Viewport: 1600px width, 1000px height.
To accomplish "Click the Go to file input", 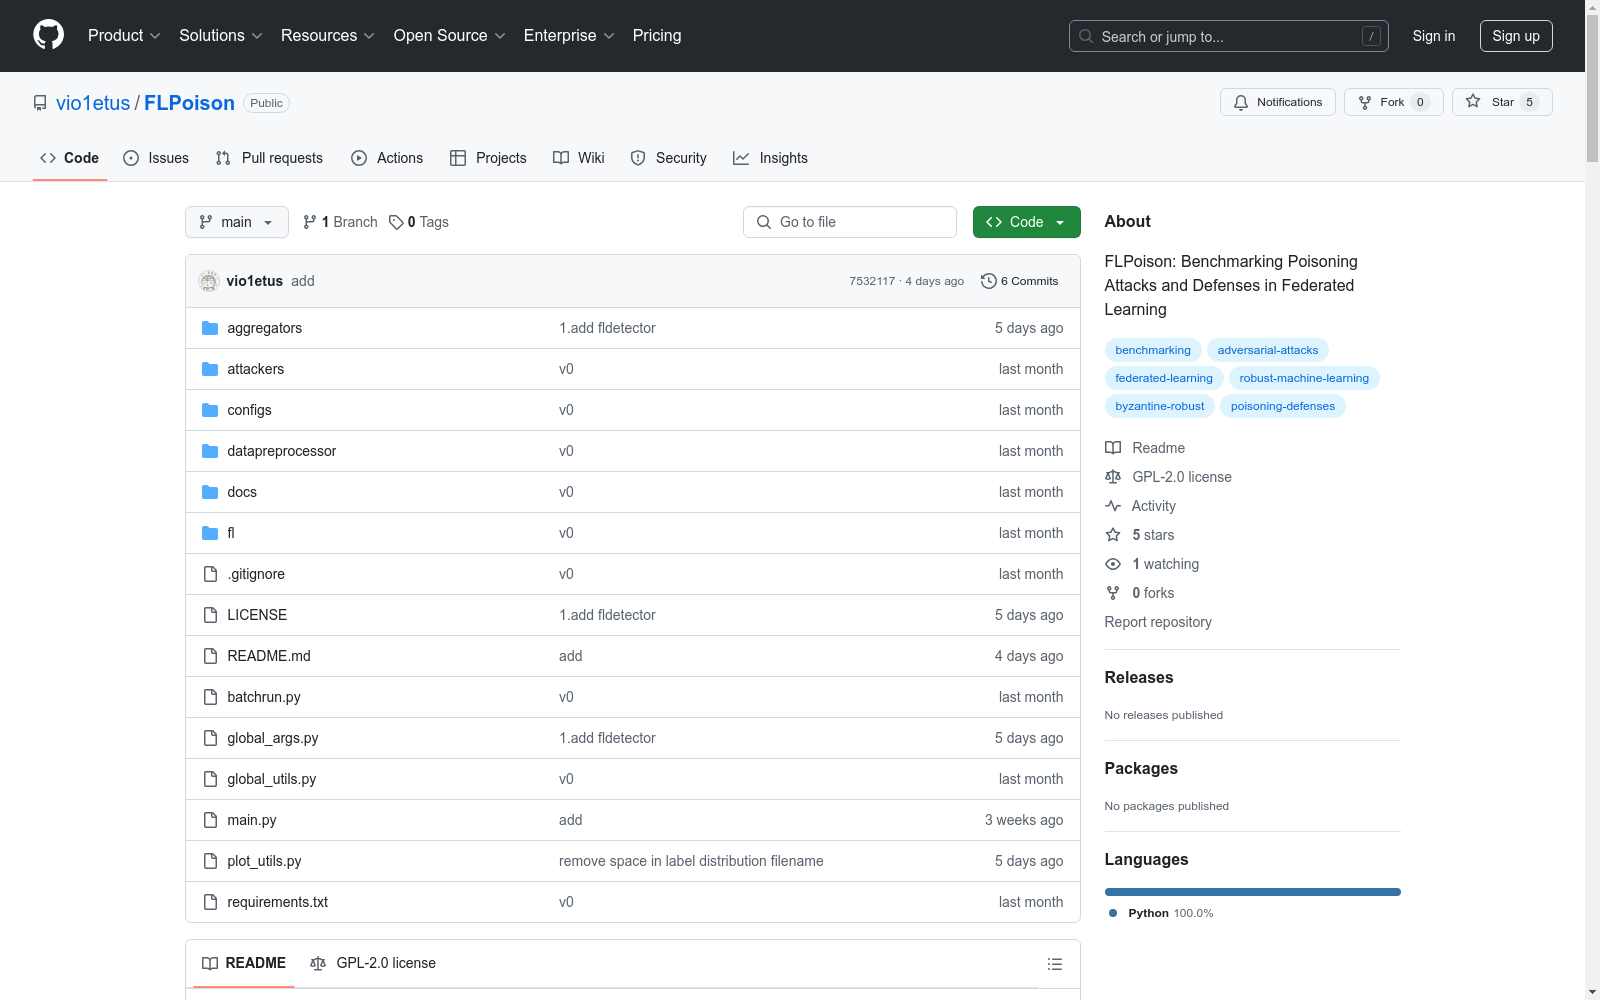I will [850, 222].
